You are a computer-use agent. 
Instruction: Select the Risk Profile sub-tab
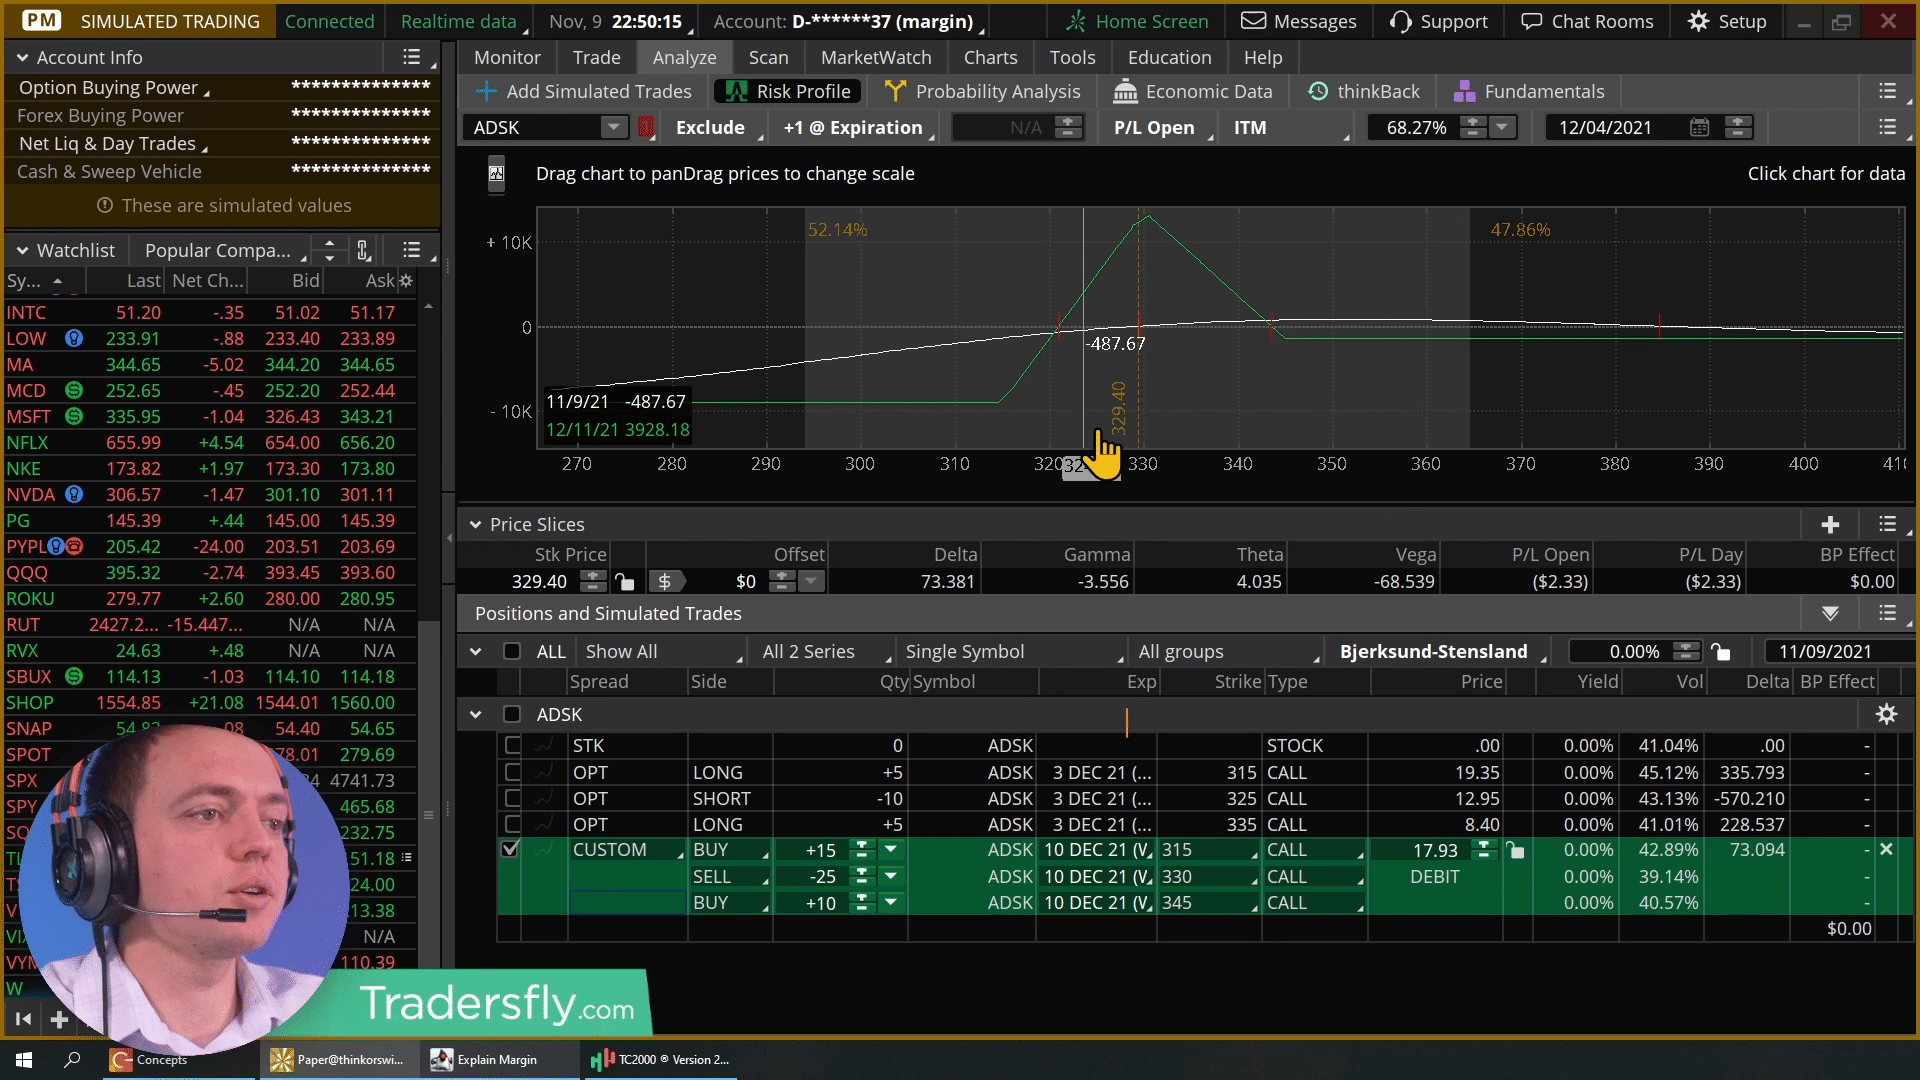coord(788,91)
